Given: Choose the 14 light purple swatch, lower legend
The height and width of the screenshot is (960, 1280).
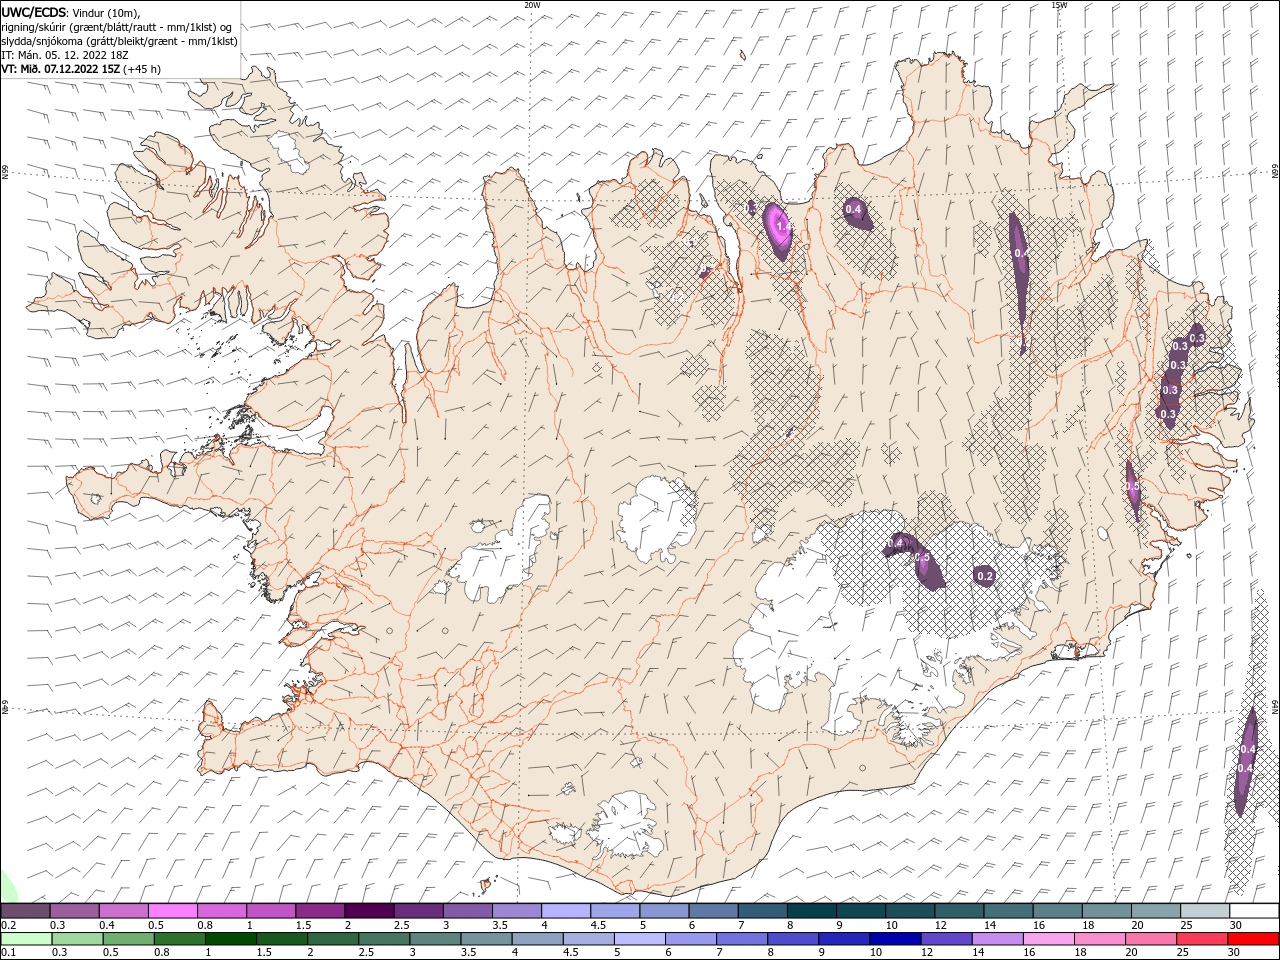Looking at the screenshot, I should 997,939.
